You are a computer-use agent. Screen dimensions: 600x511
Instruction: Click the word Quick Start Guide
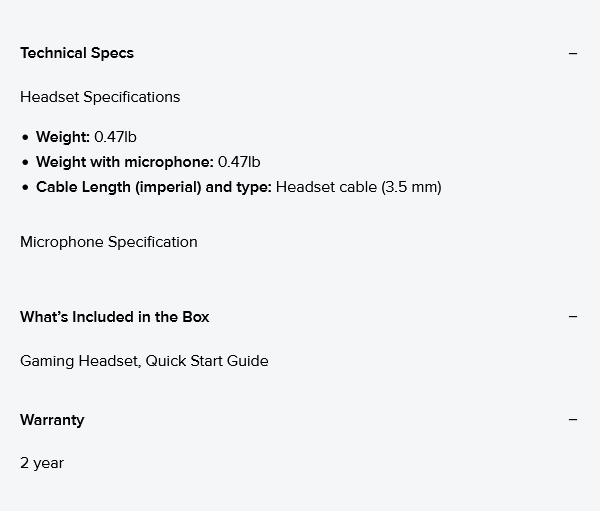pyautogui.click(x=207, y=361)
